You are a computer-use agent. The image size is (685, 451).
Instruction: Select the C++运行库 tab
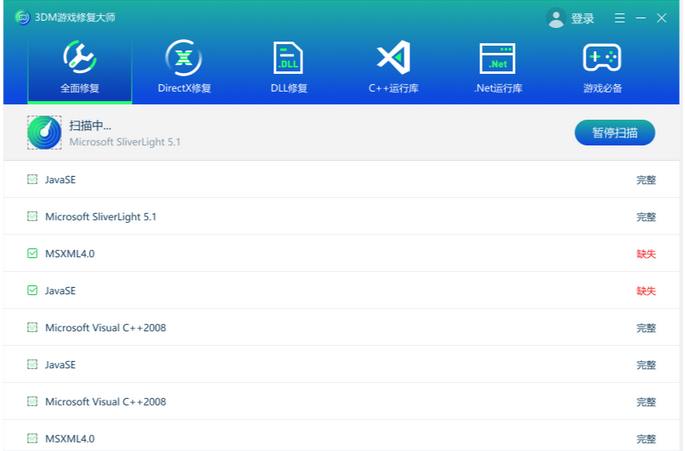pyautogui.click(x=393, y=69)
